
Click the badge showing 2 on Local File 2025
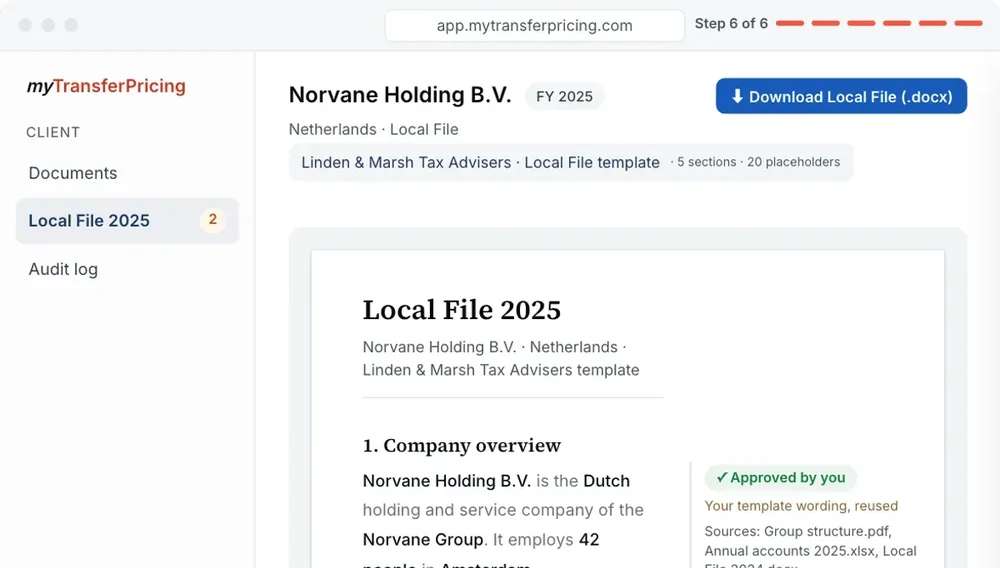point(212,220)
